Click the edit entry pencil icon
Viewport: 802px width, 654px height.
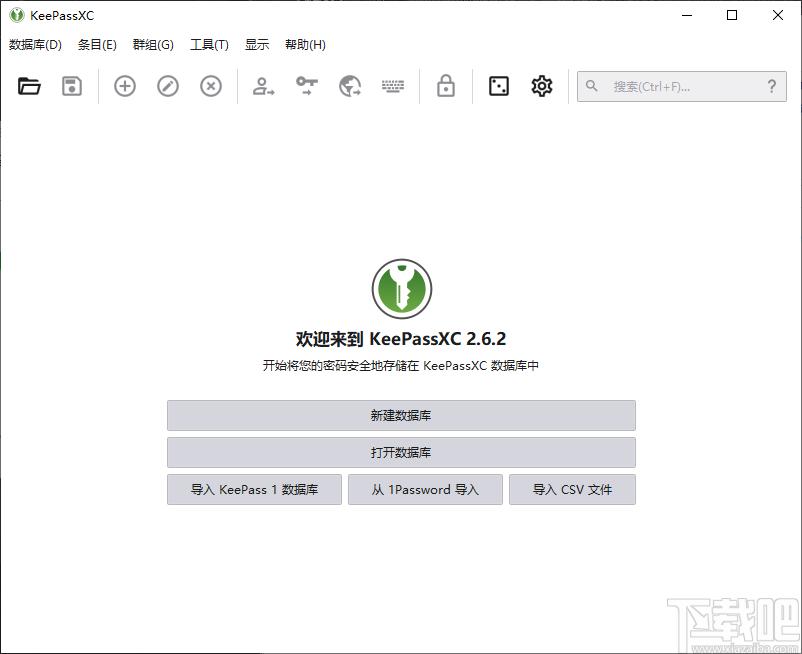click(x=168, y=86)
